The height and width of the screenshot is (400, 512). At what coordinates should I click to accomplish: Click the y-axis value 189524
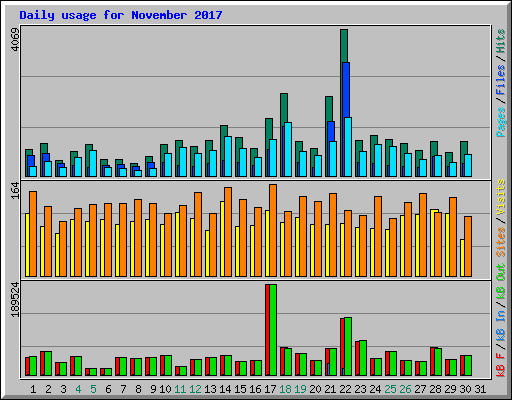[x=15, y=300]
